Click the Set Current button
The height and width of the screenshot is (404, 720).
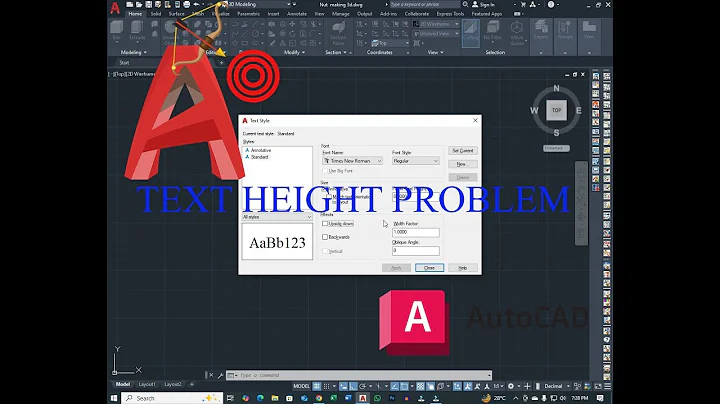tap(462, 151)
